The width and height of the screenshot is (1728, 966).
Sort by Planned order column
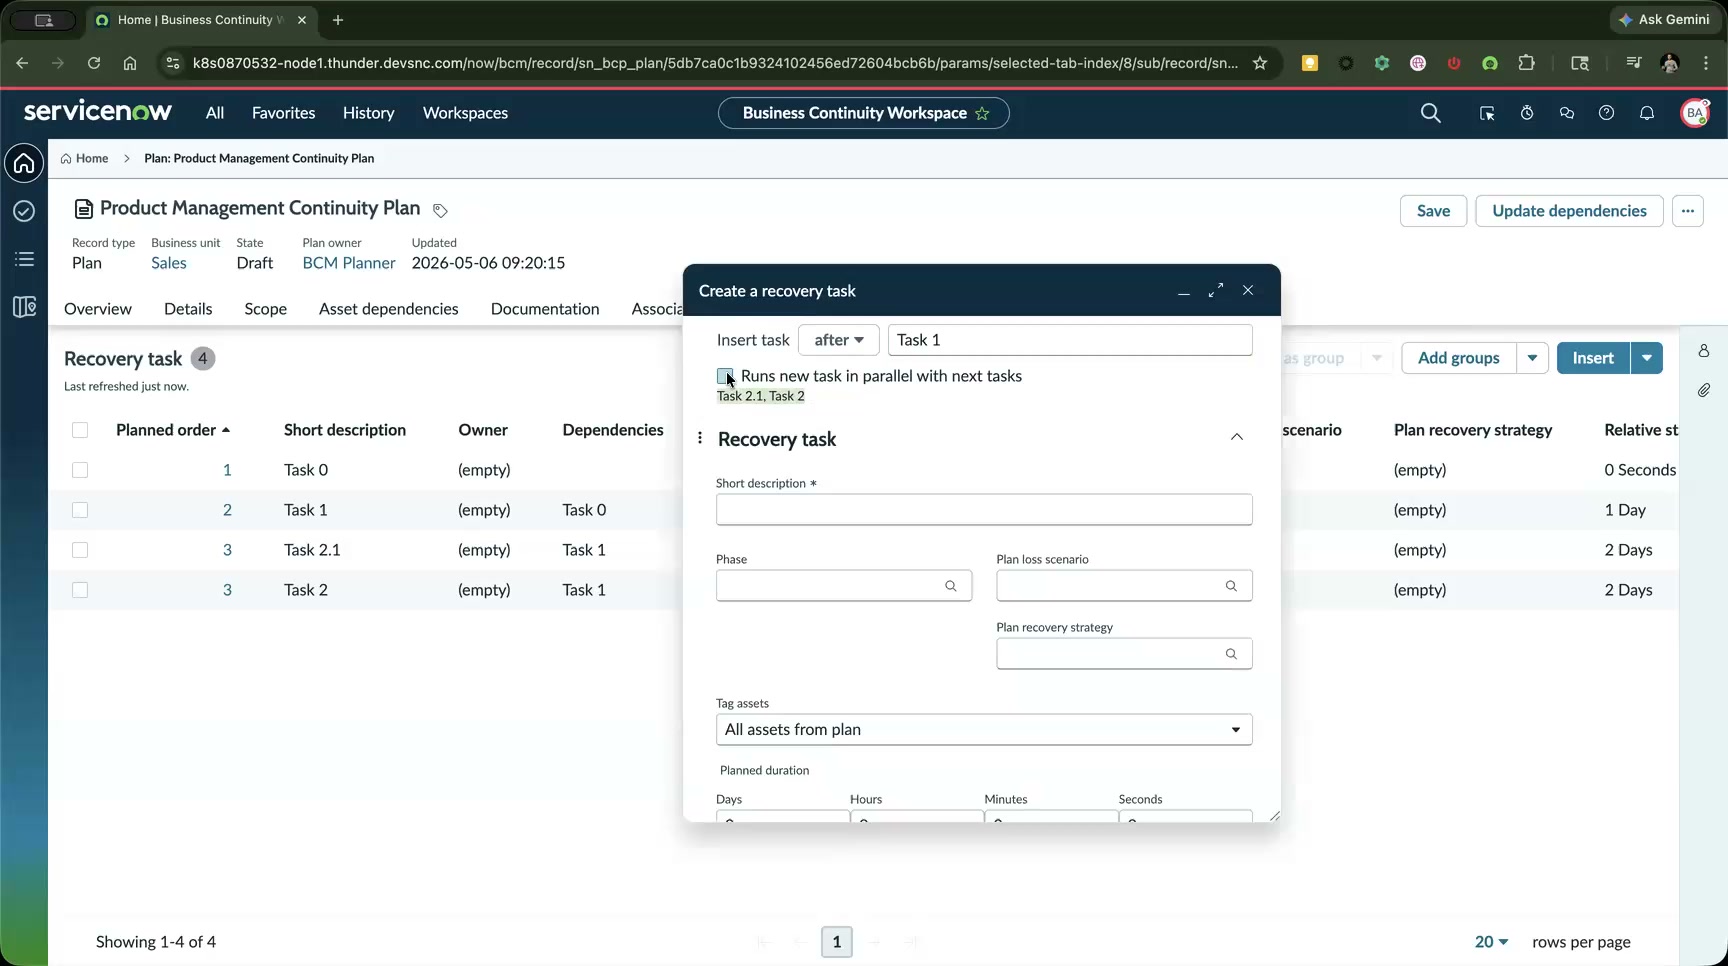(173, 430)
